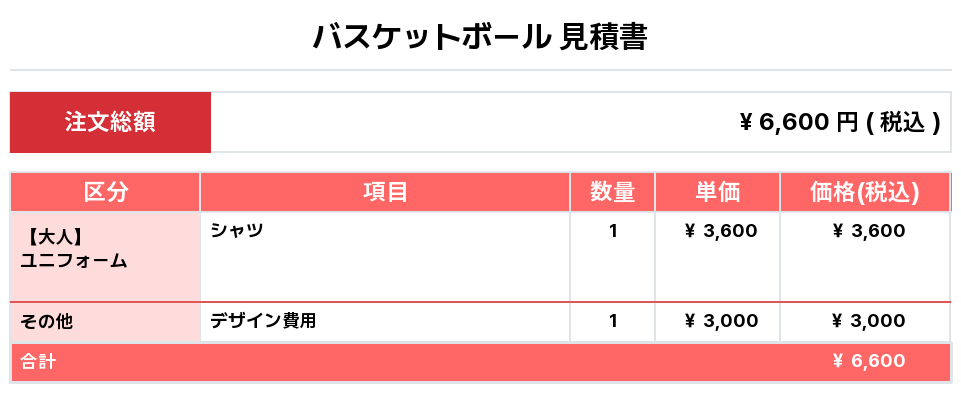Click the ¥ 6,600 total in the 合計 row
This screenshot has width=961, height=393.
(869, 361)
